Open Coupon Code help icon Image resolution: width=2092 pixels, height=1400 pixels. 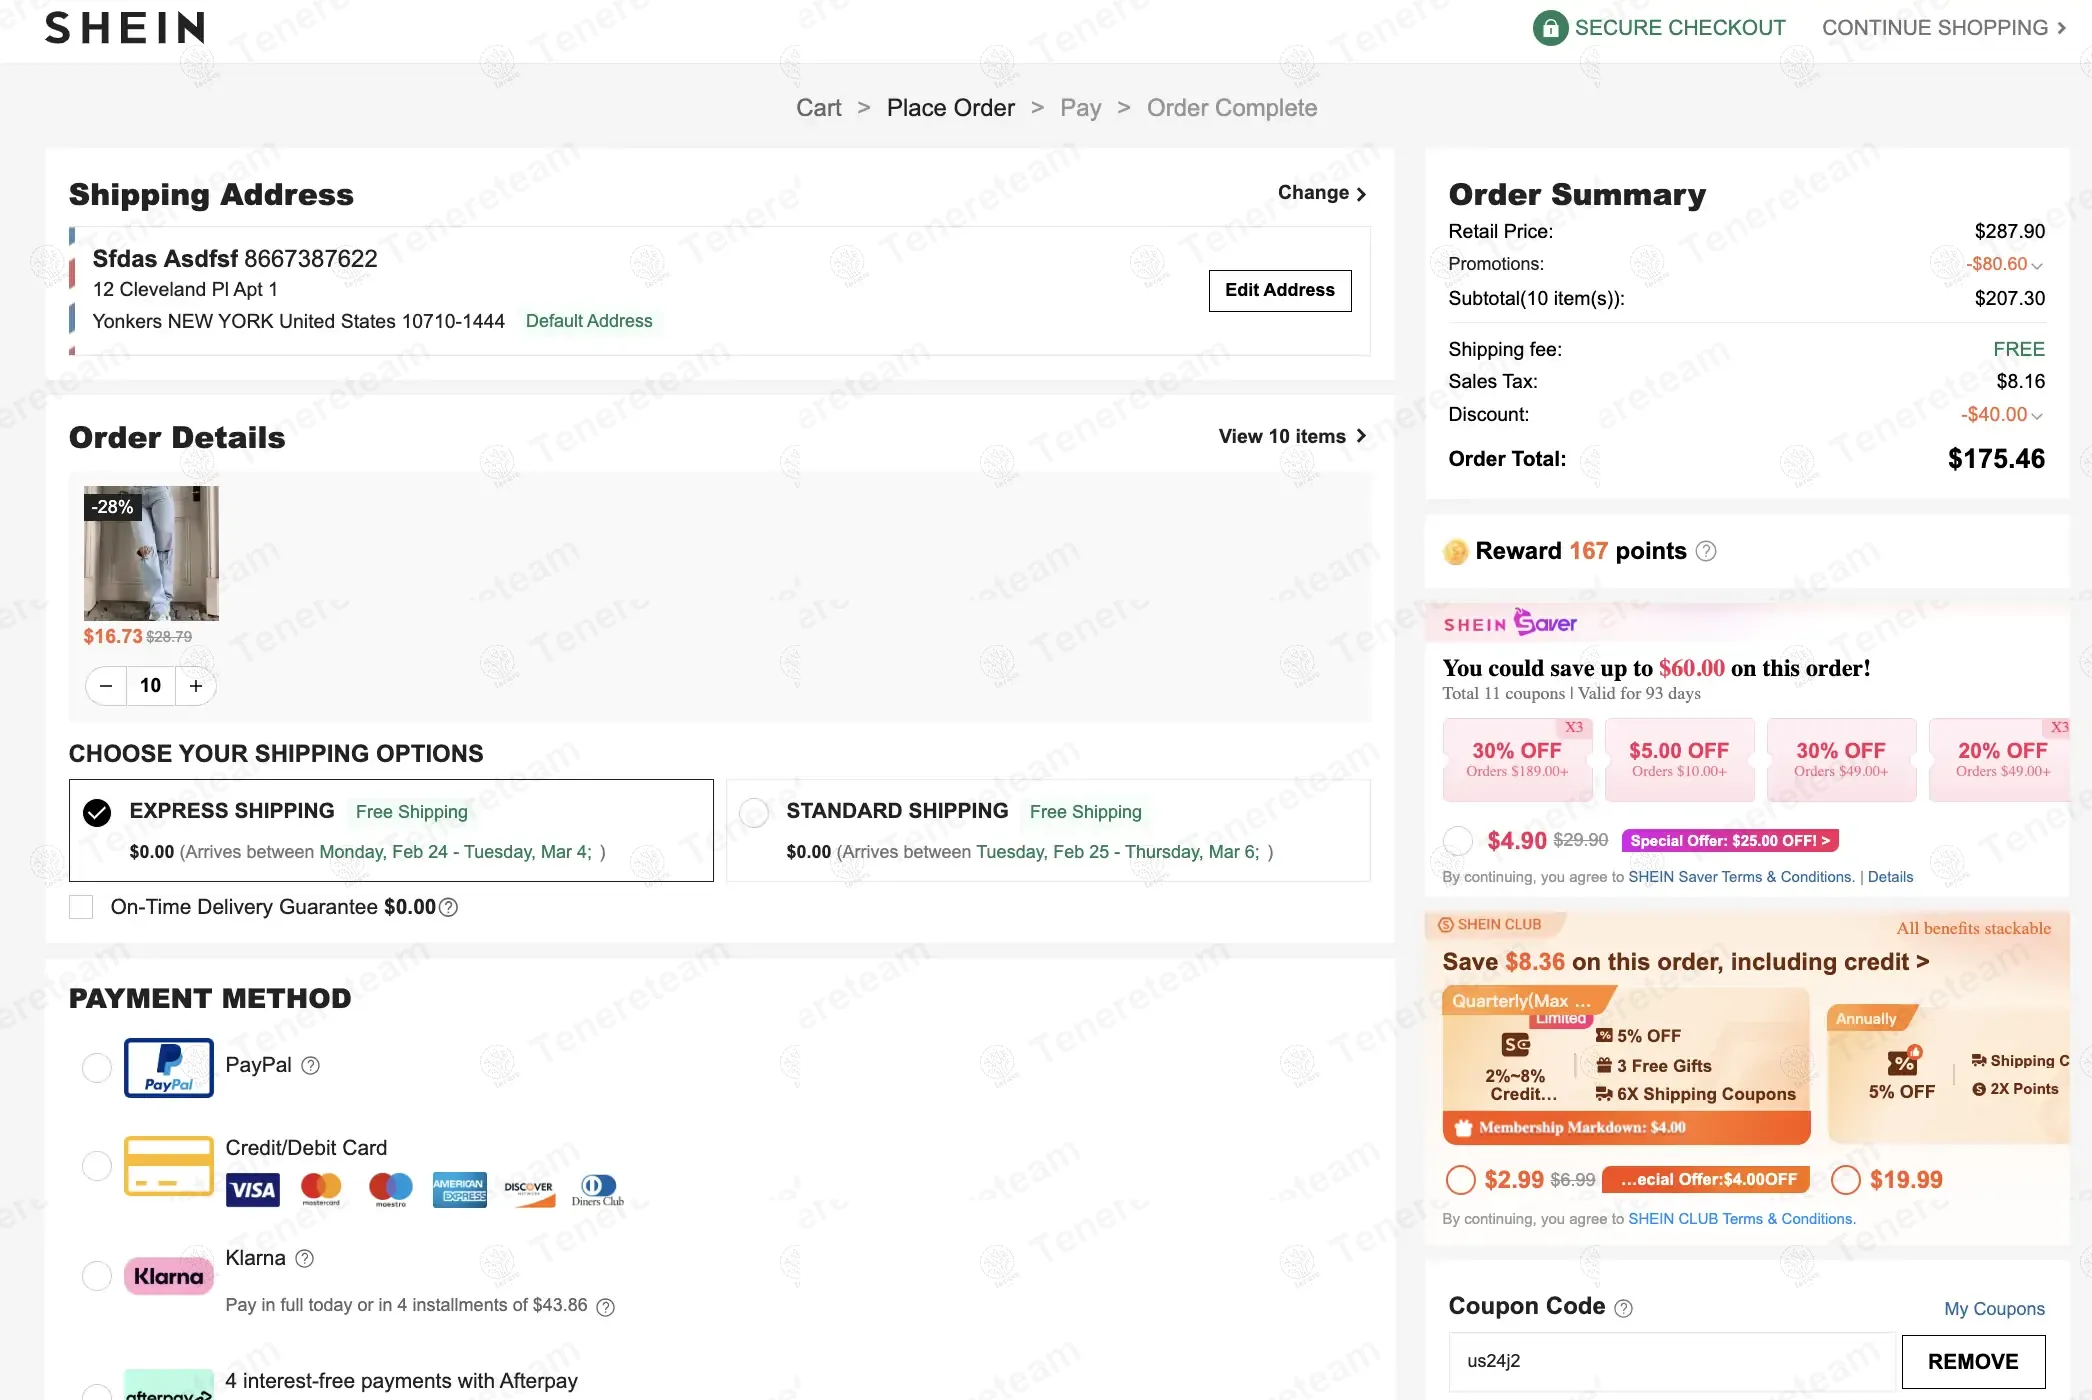(1624, 1308)
